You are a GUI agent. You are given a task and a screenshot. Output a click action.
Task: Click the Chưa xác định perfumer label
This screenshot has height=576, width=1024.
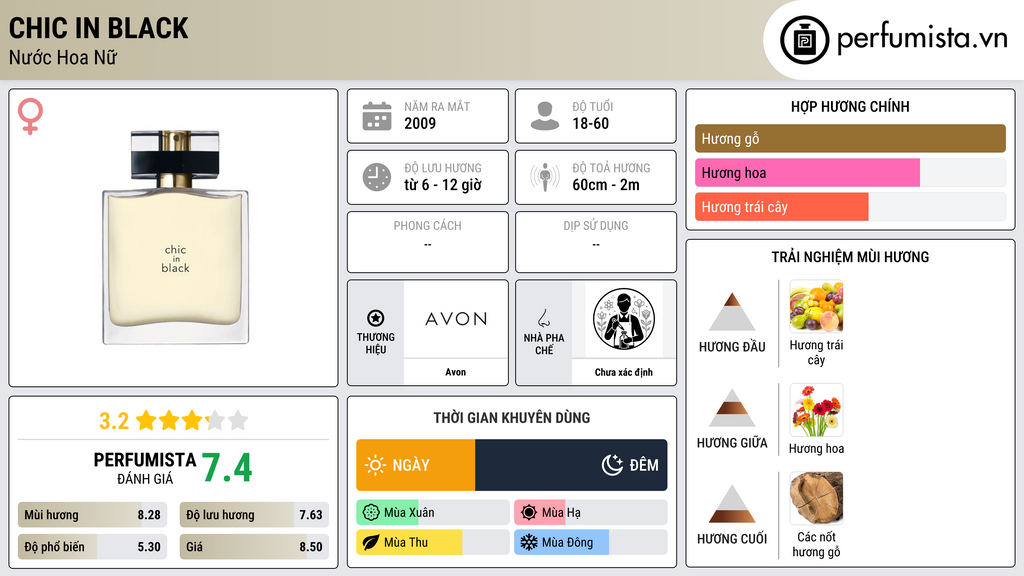tap(624, 372)
